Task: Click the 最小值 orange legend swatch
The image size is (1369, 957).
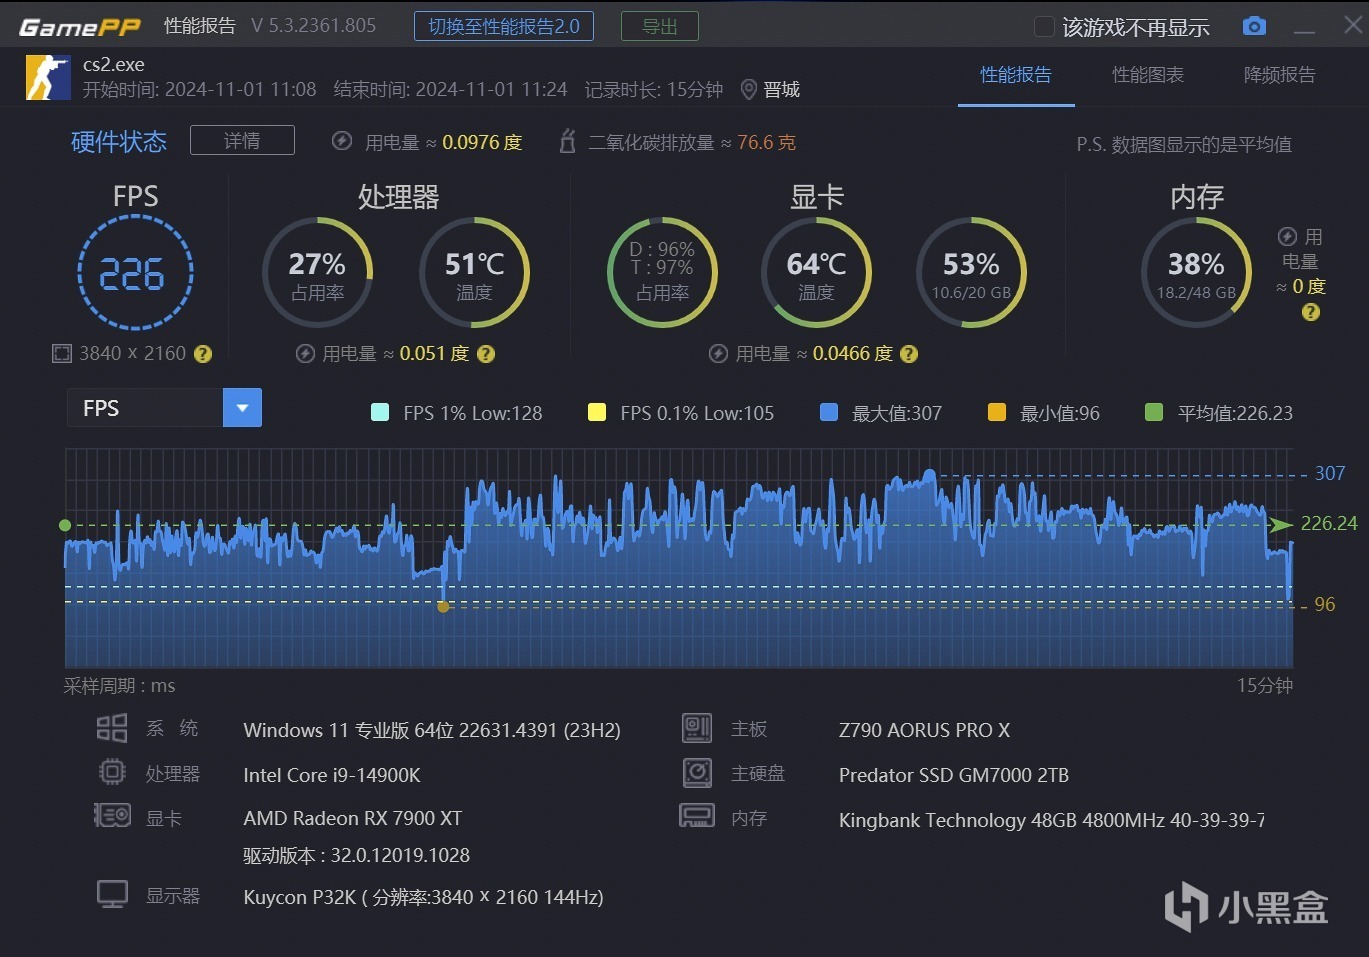Action: 997,412
